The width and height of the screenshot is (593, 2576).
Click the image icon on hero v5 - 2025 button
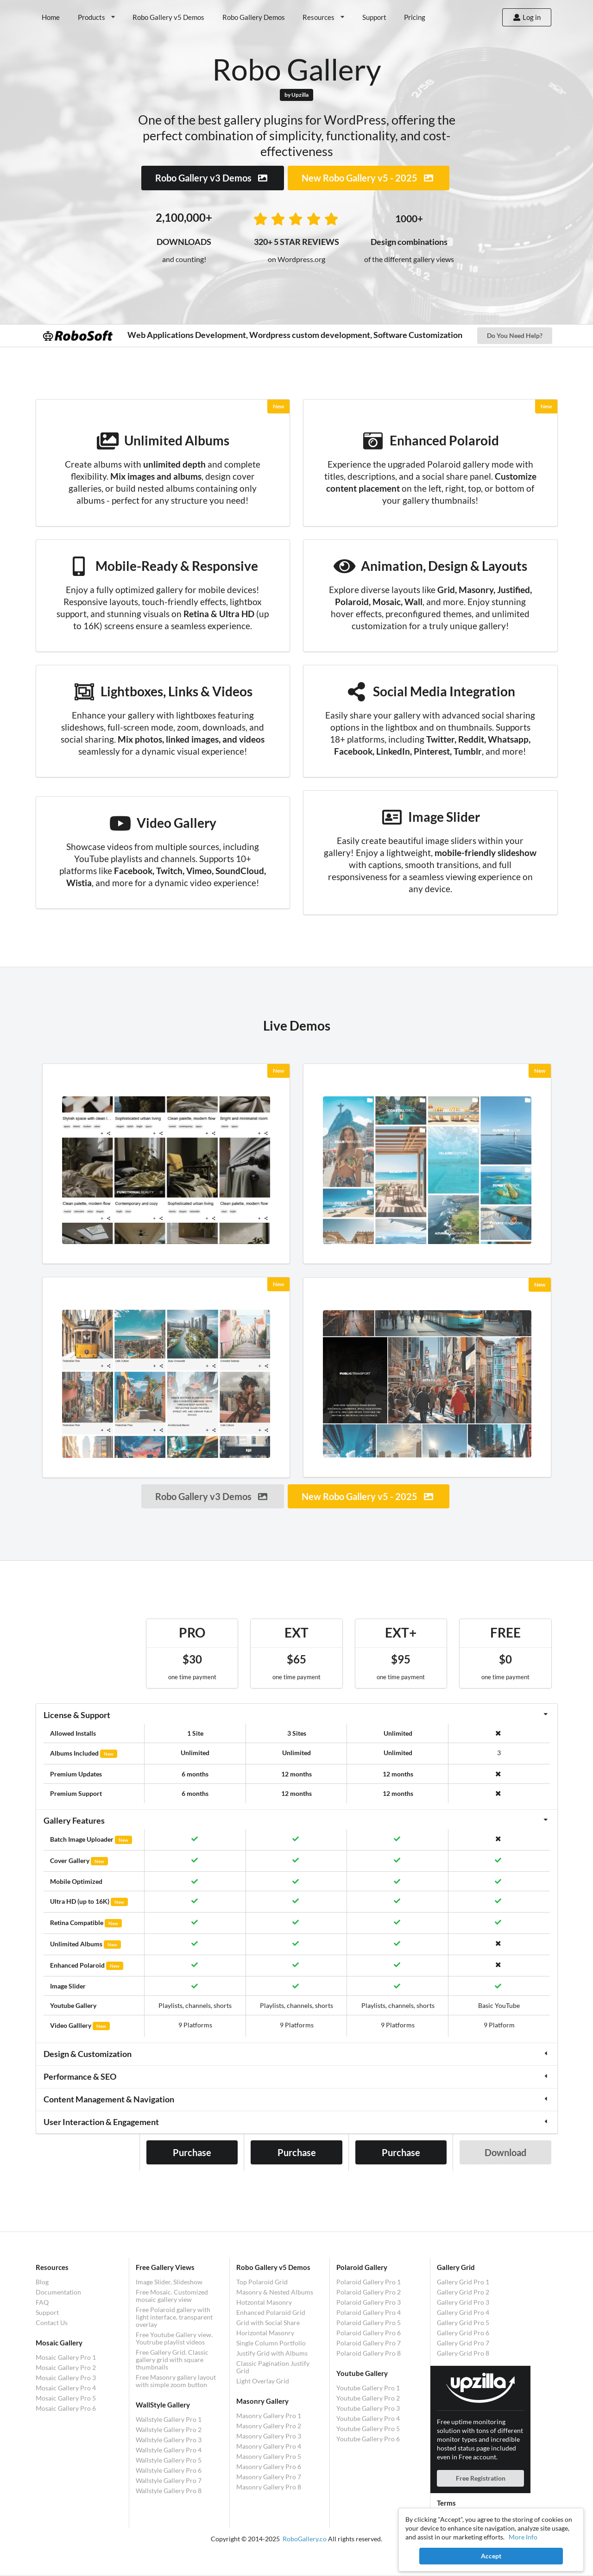(x=429, y=178)
